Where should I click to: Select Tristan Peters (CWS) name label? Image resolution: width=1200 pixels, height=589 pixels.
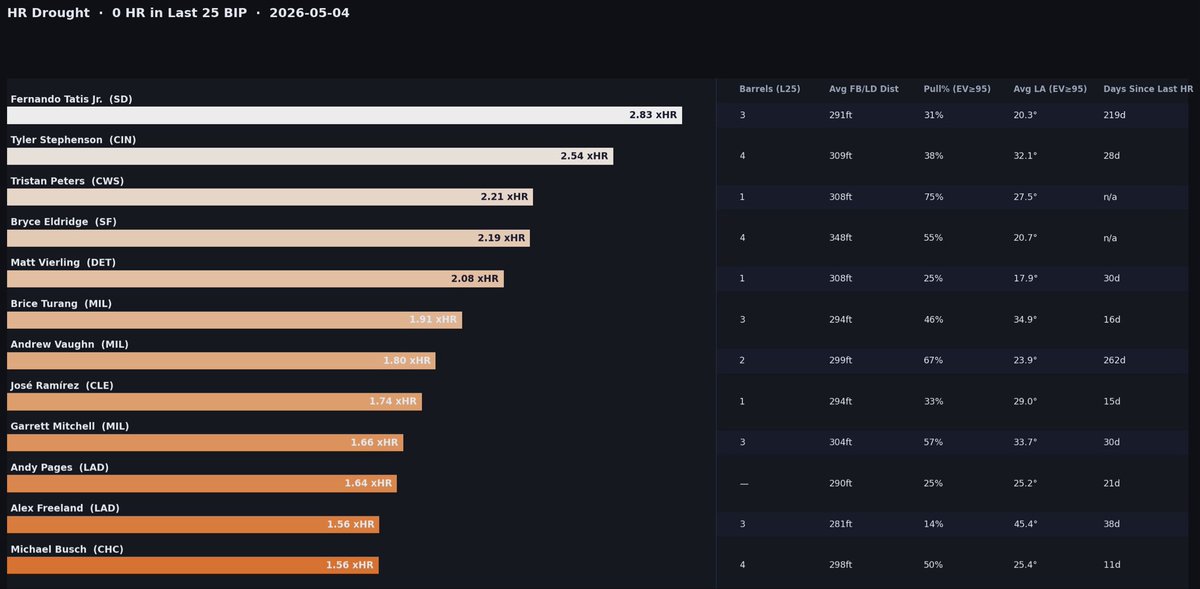tap(67, 181)
